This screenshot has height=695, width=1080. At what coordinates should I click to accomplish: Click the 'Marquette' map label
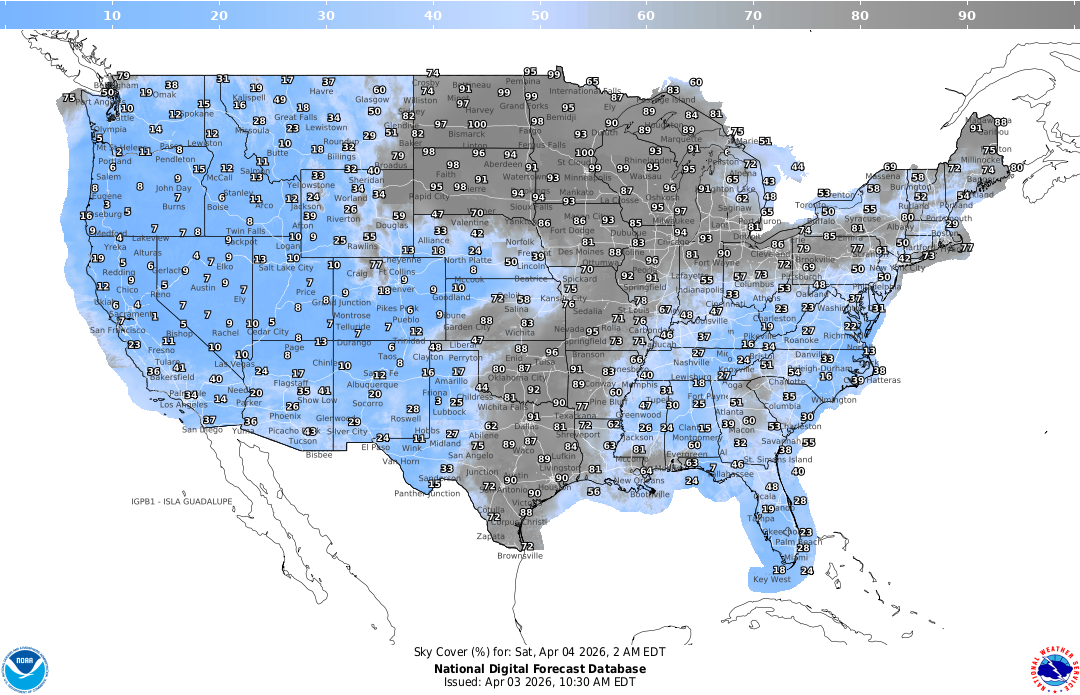click(681, 139)
